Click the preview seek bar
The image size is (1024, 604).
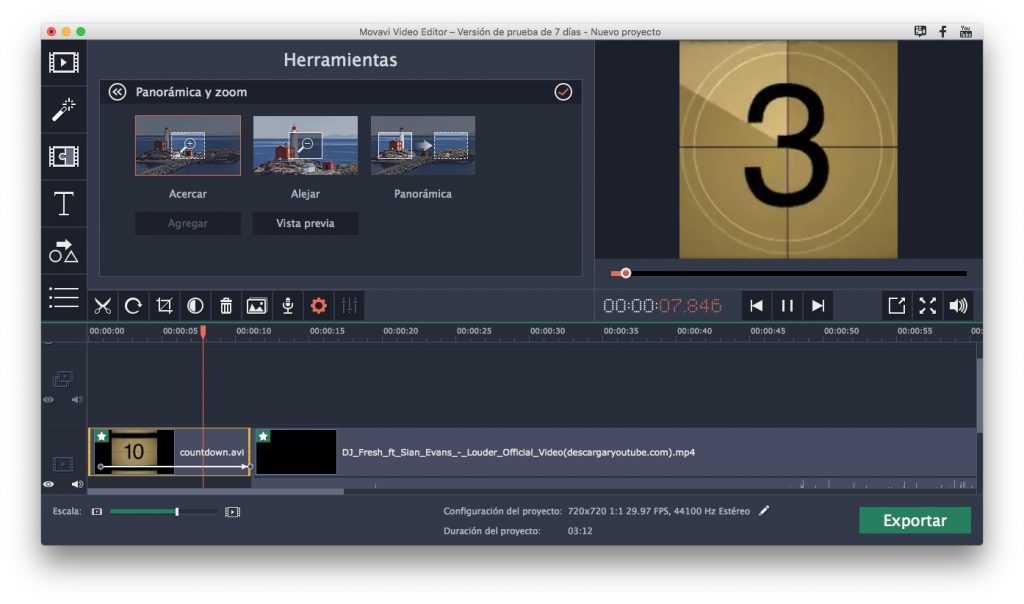(788, 274)
